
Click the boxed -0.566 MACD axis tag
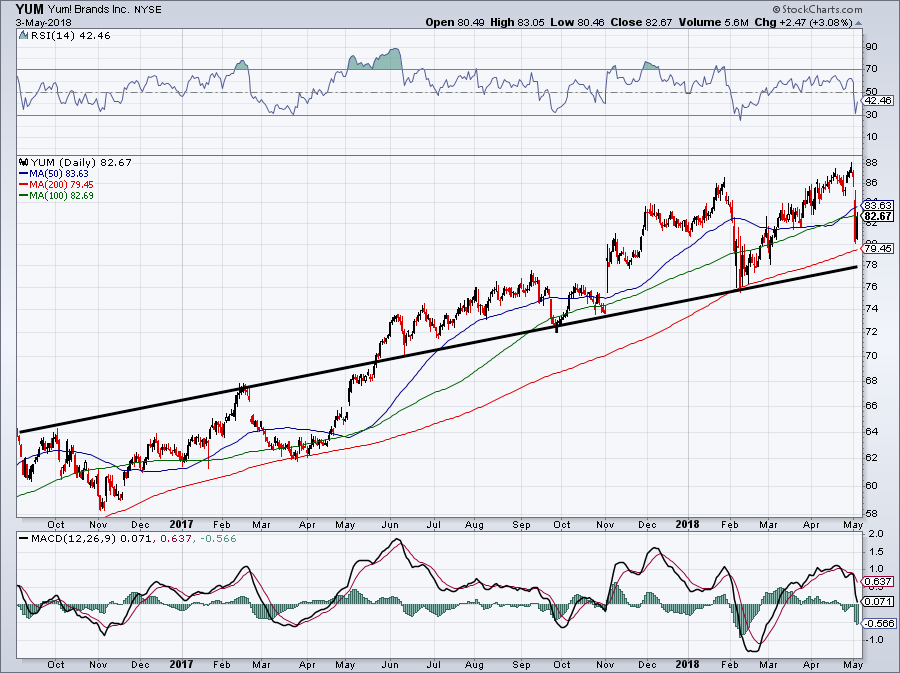pos(878,624)
